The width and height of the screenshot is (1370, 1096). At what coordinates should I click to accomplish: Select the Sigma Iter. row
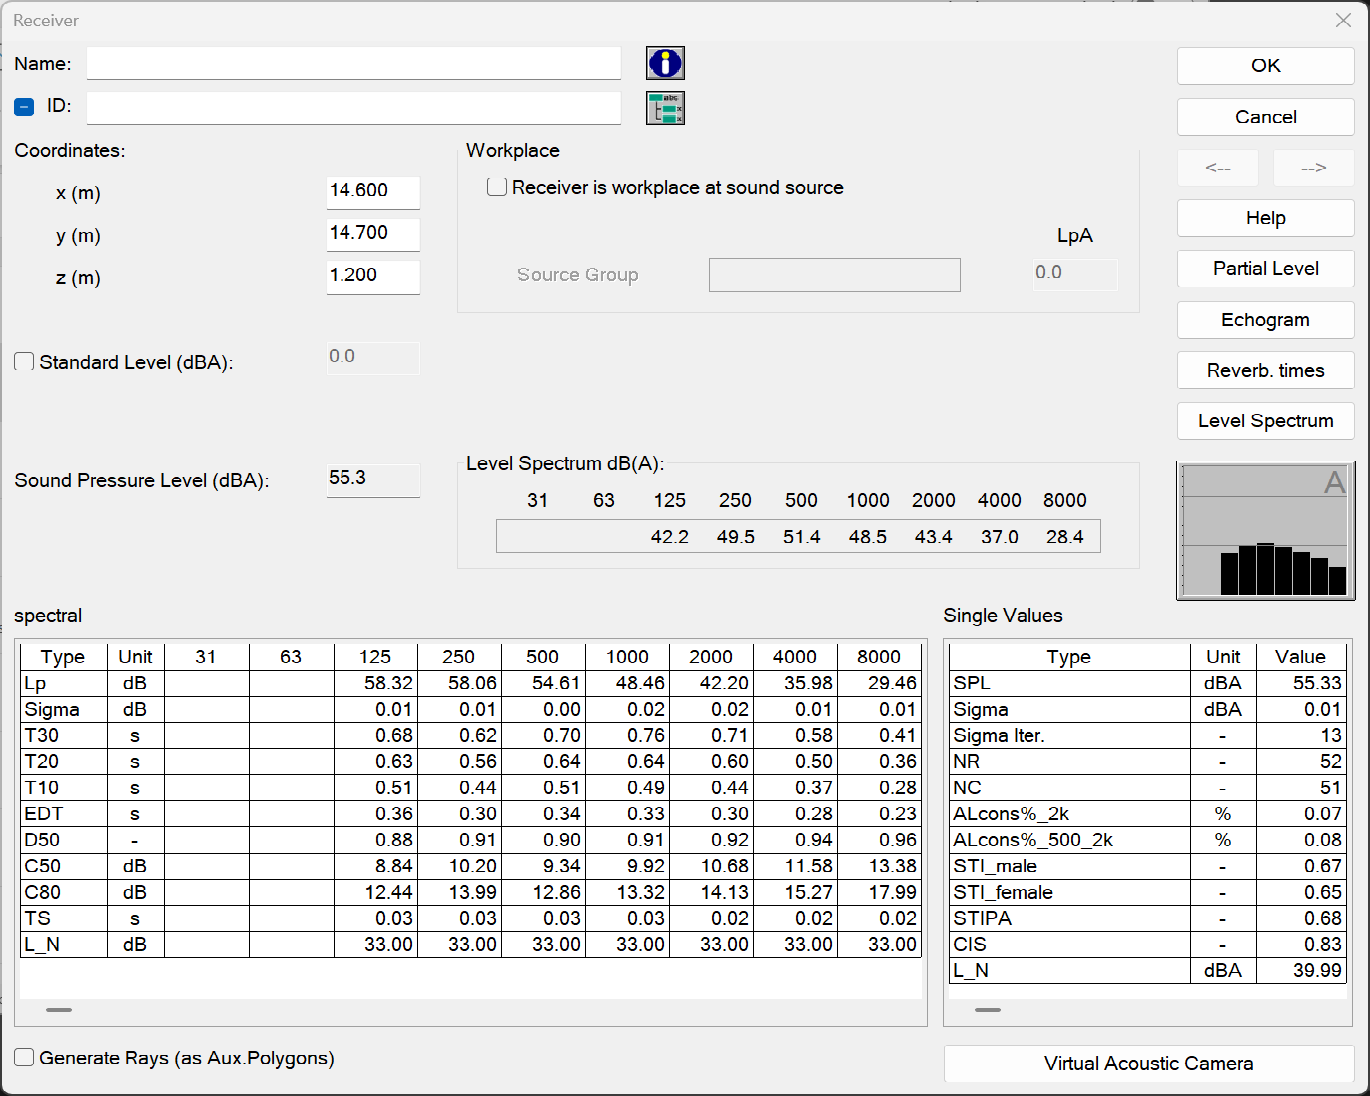pos(1148,735)
